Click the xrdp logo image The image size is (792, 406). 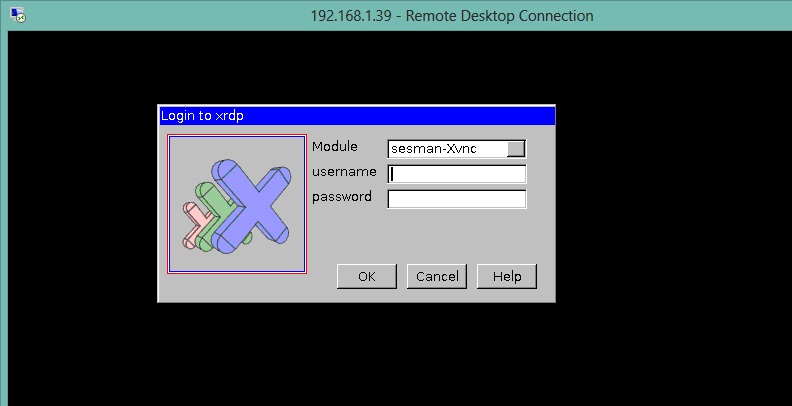(237, 204)
